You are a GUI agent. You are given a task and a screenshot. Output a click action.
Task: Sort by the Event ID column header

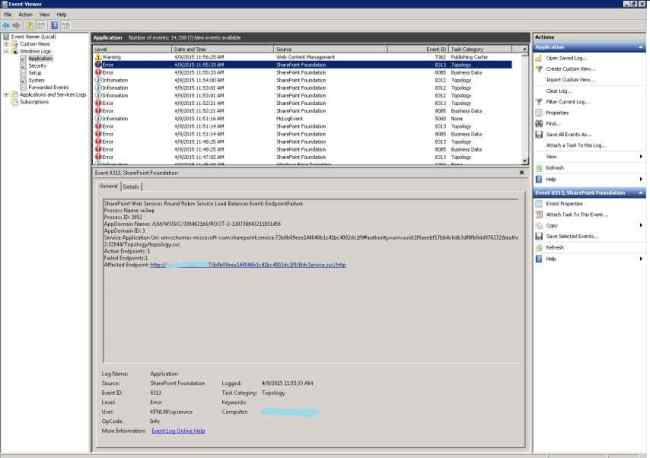pyautogui.click(x=417, y=49)
